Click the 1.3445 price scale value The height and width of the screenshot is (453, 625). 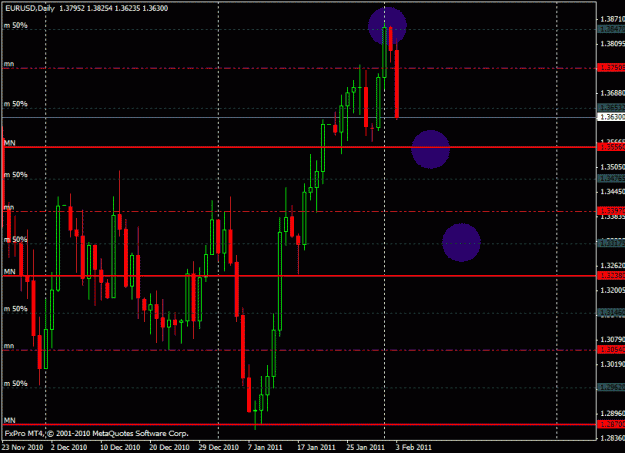pyautogui.click(x=612, y=192)
